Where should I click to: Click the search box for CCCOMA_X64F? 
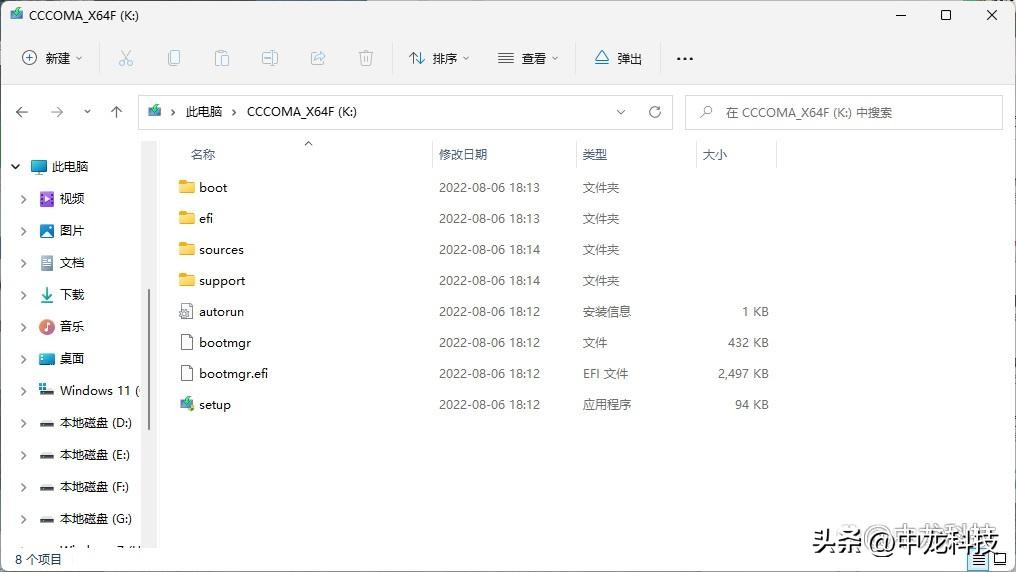(x=844, y=112)
